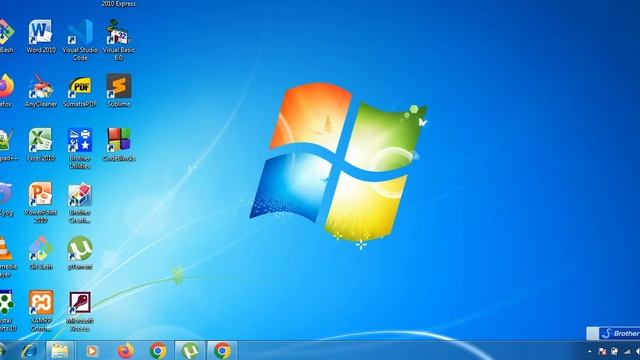Launch Visual Studio Code from the desktop

[x=80, y=40]
